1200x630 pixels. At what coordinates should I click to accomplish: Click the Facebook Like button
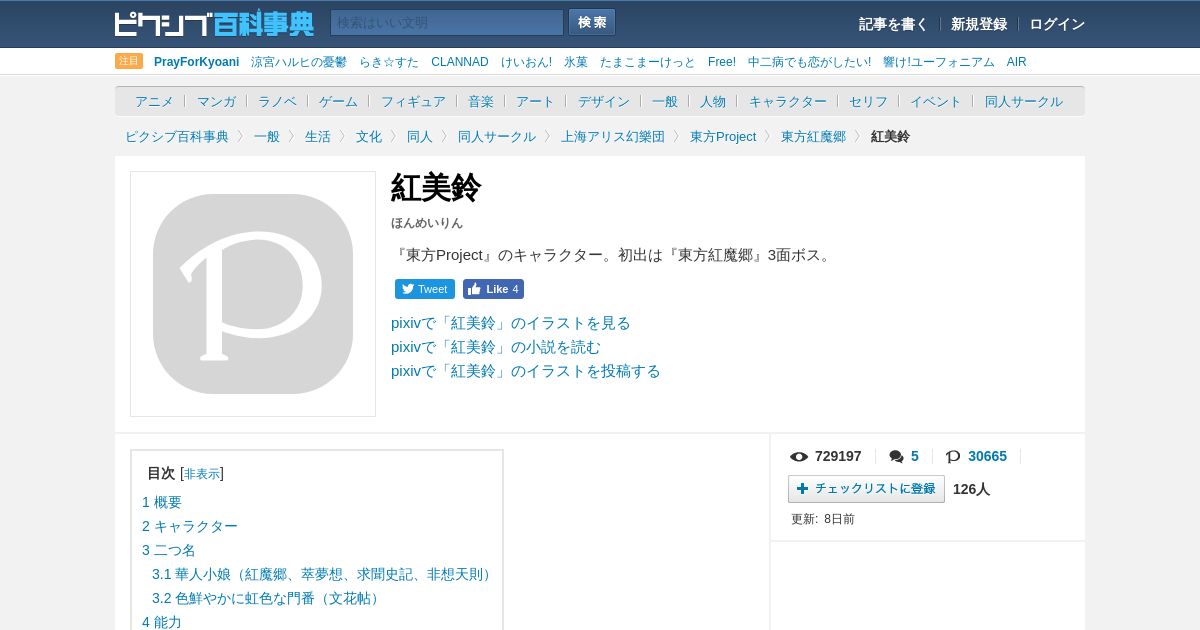click(493, 289)
